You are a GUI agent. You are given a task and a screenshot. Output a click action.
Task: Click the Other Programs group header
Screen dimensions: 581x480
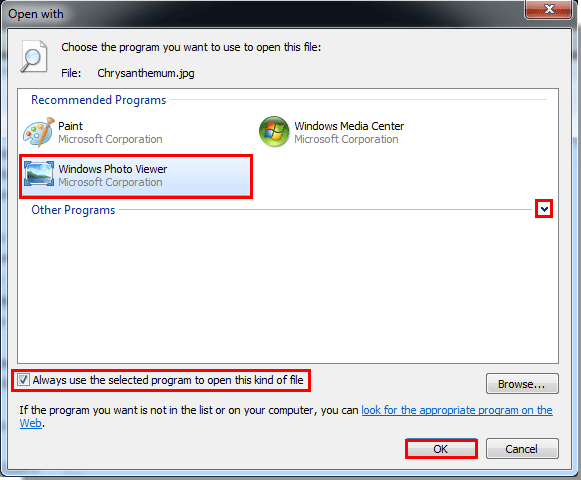73,210
